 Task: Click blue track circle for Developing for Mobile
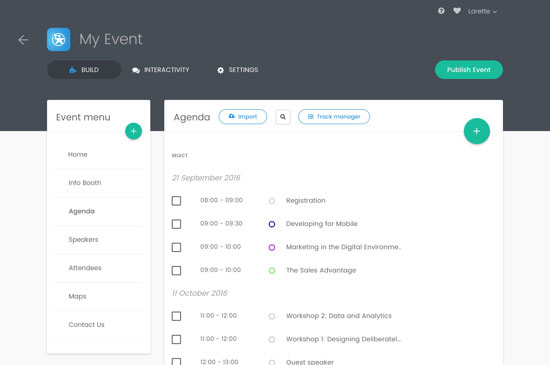pyautogui.click(x=272, y=224)
